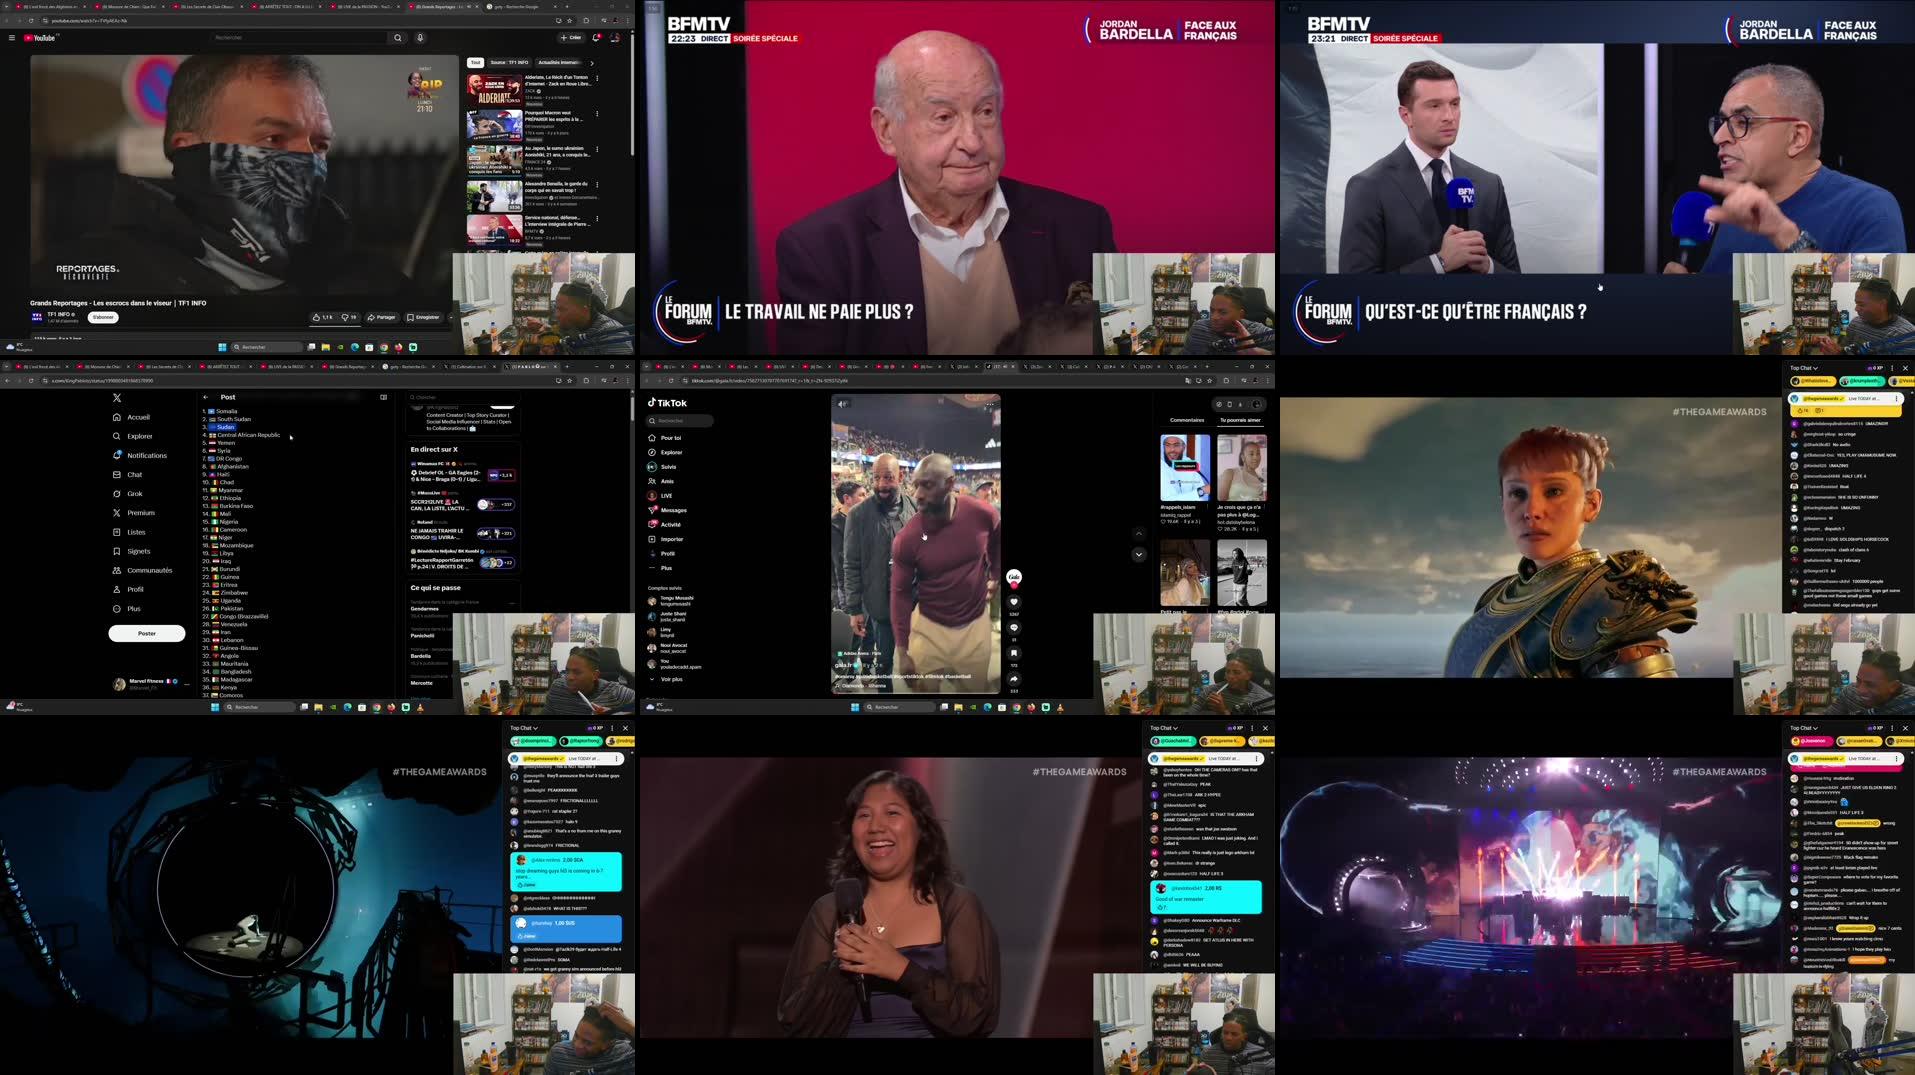Open the TikTok video comment bubble

point(1013,628)
